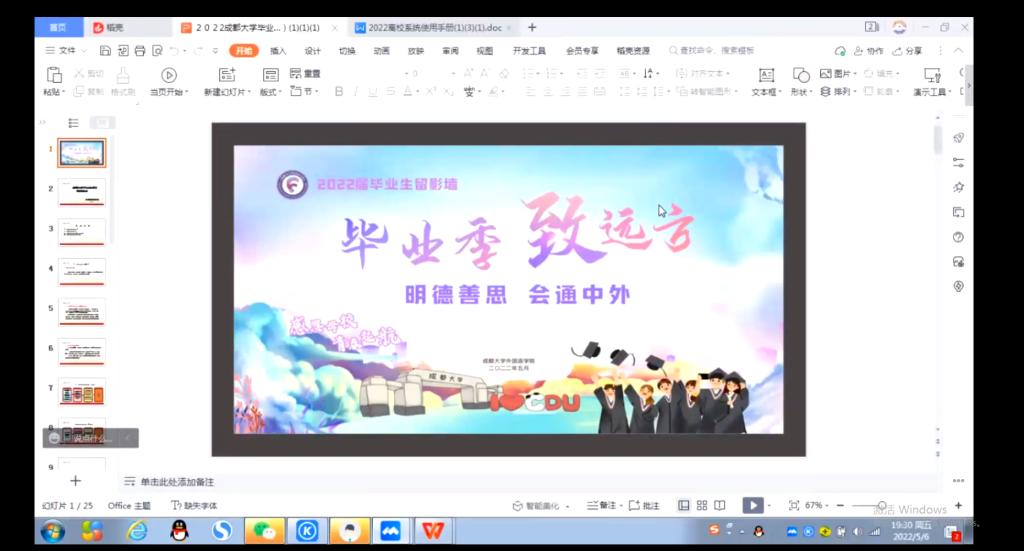Click the 协作 collaborate button

coord(868,50)
